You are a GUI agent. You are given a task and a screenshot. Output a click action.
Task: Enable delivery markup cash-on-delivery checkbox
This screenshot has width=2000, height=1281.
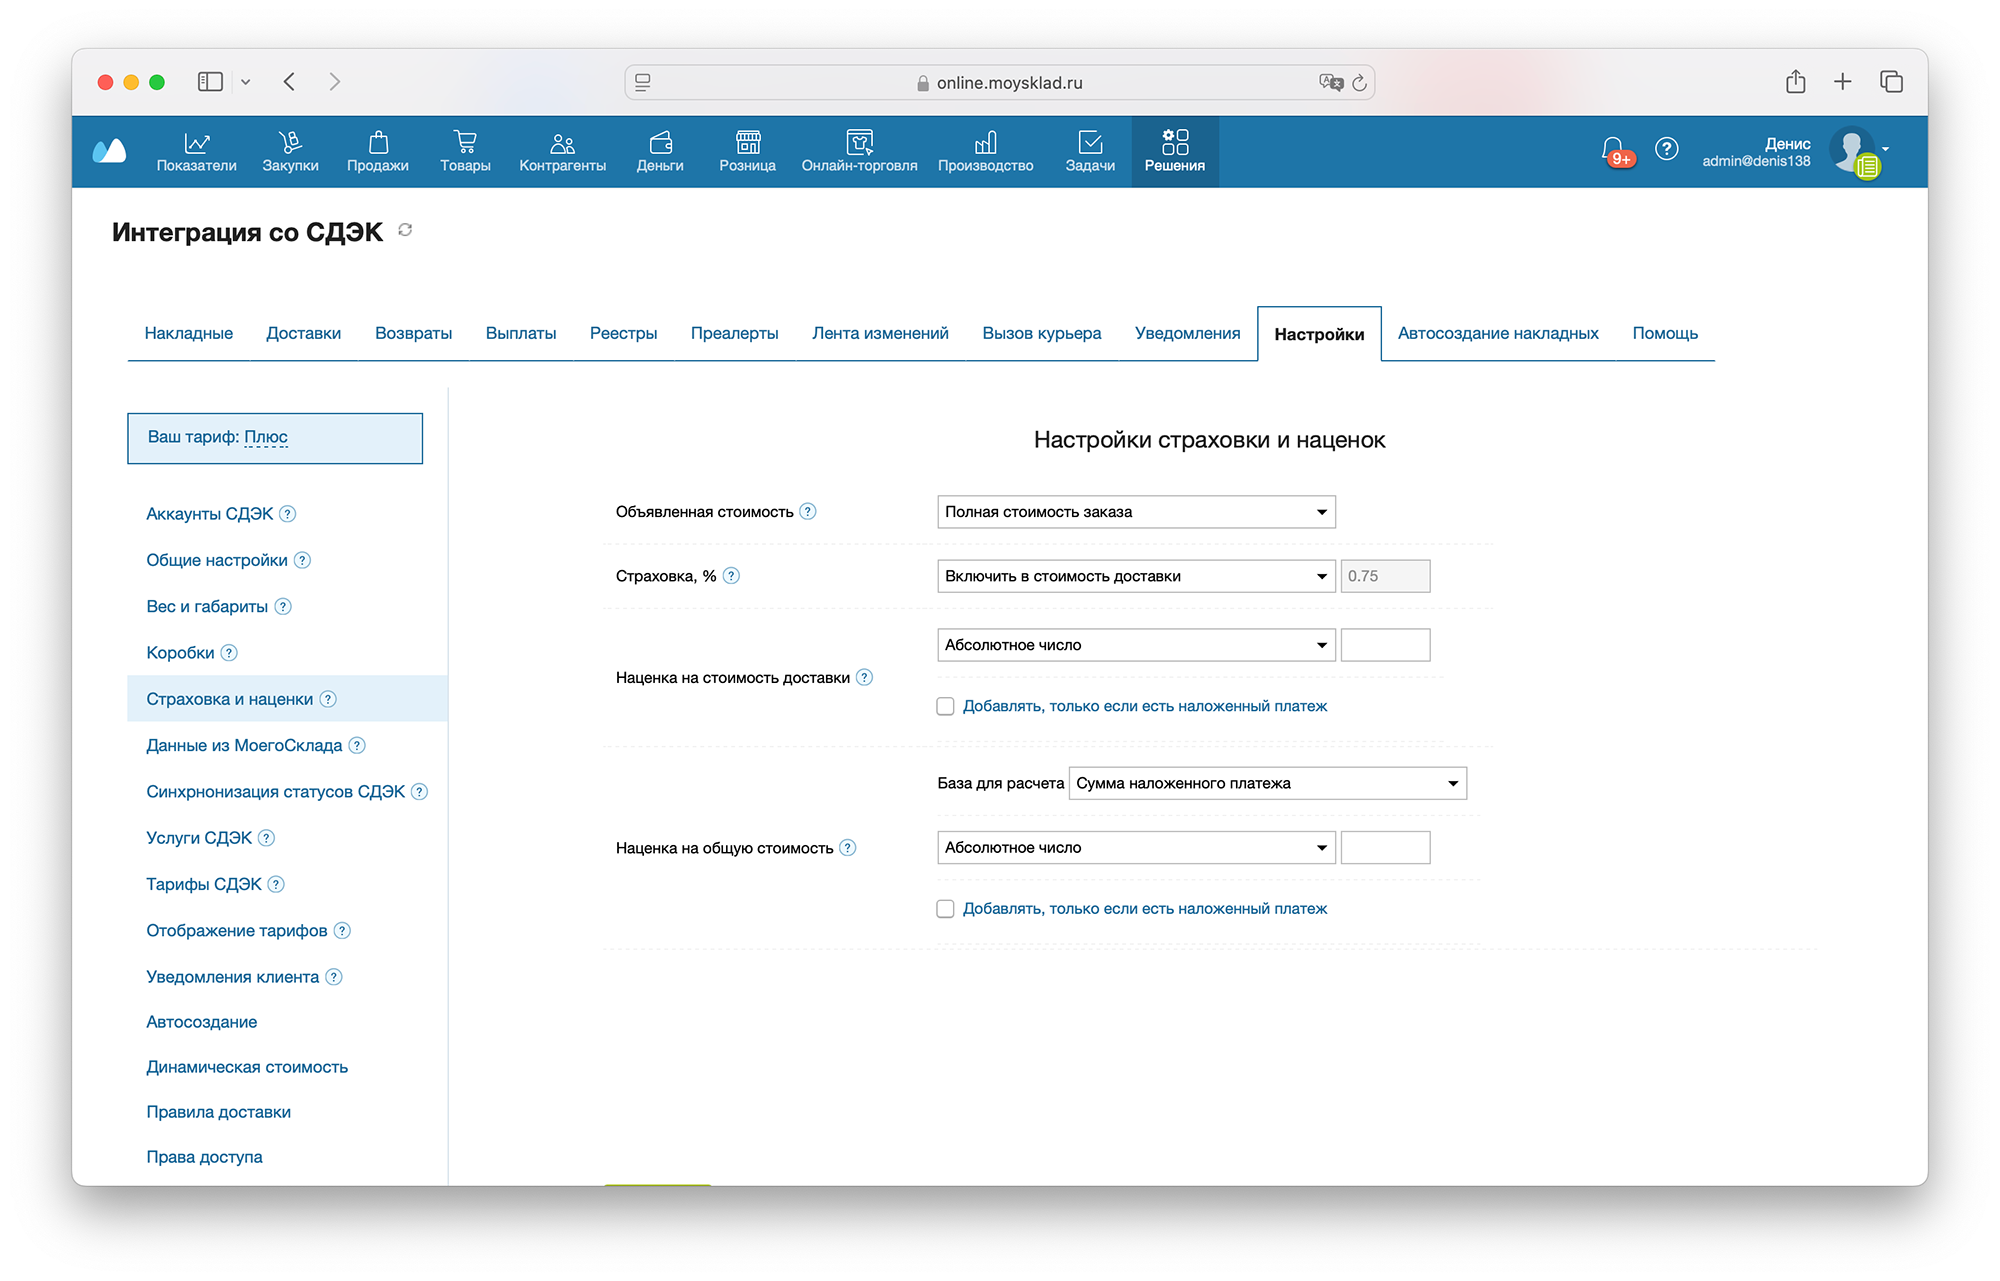945,707
